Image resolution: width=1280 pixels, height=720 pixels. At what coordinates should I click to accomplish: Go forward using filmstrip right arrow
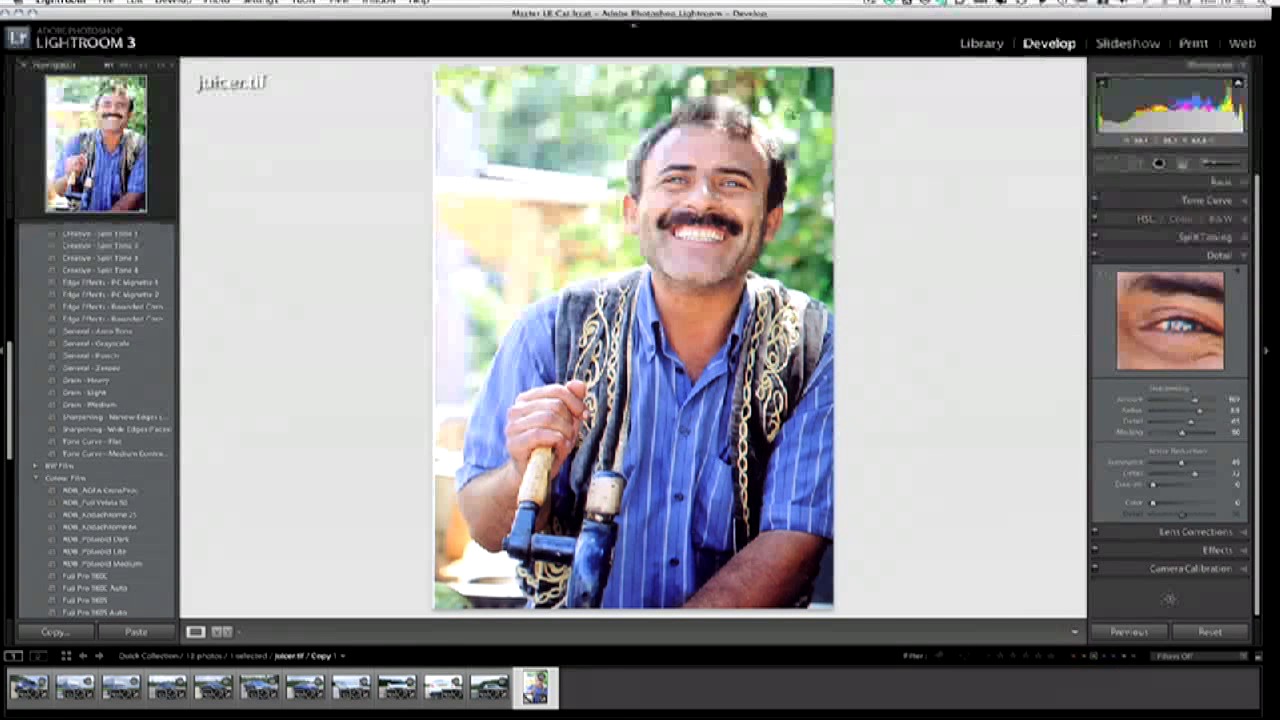98,656
